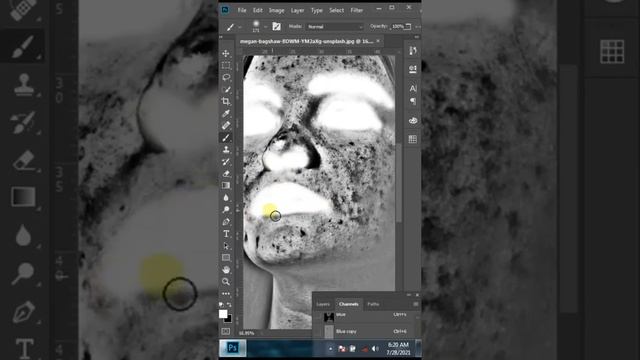Select the Clone Stamp tool
Image resolution: width=640 pixels, height=360 pixels.
pos(226,149)
